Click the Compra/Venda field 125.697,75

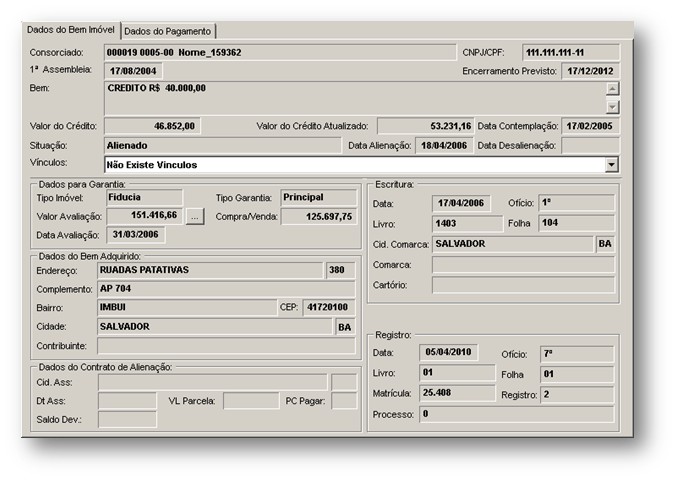[x=319, y=216]
